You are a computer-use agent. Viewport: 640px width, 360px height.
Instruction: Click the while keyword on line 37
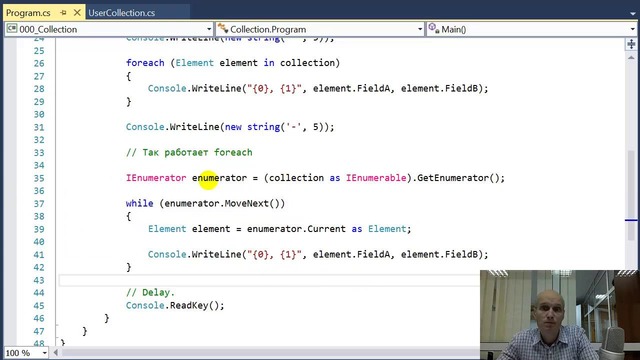(139, 203)
